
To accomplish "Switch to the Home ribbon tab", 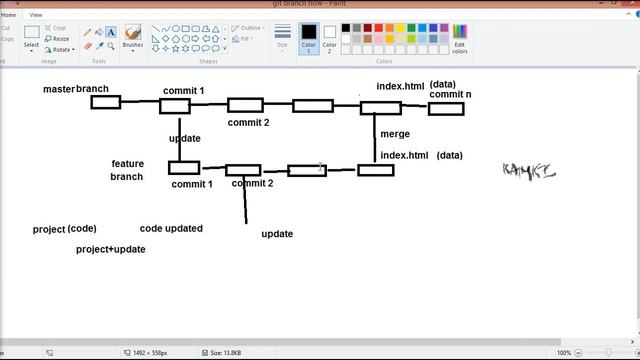I will 8,15.
